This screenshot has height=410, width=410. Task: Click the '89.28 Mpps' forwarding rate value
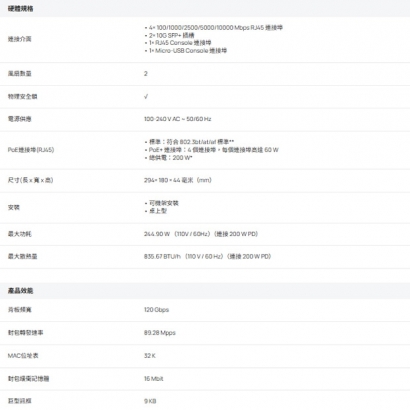(160, 333)
